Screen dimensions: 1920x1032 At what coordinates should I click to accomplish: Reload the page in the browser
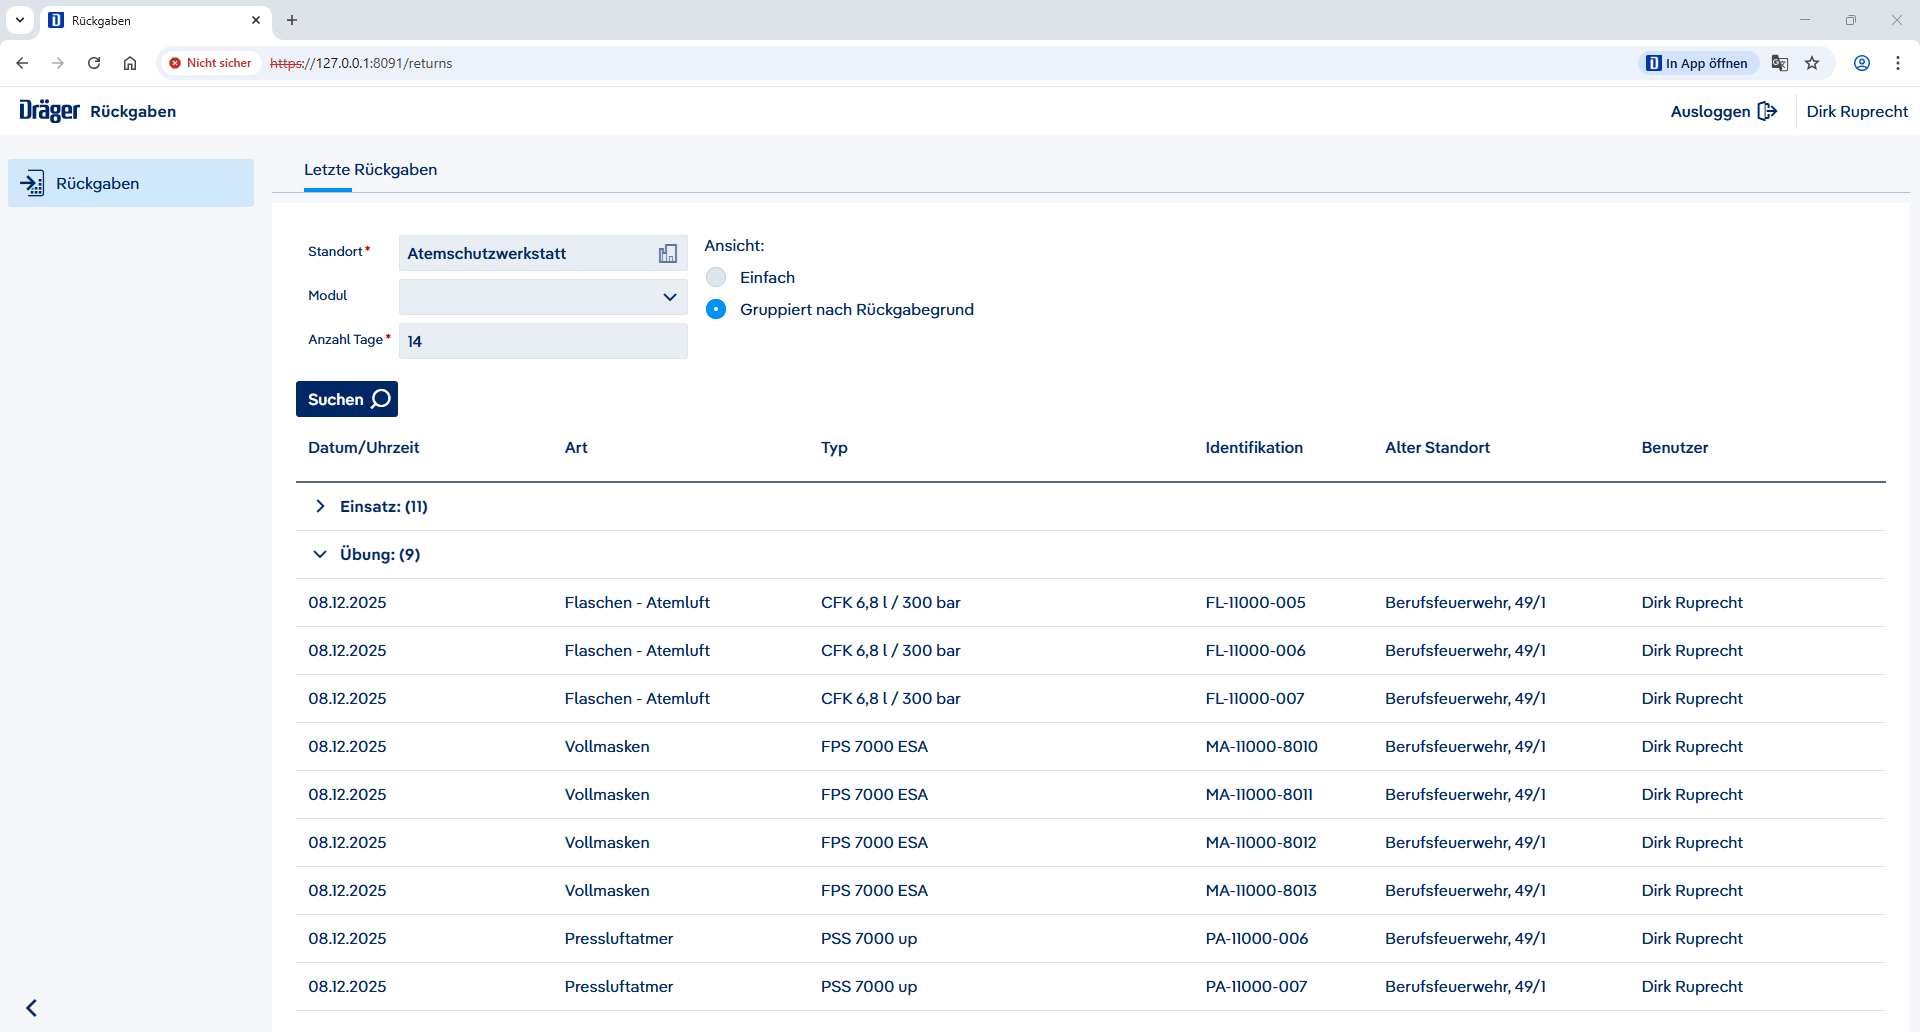click(x=94, y=63)
